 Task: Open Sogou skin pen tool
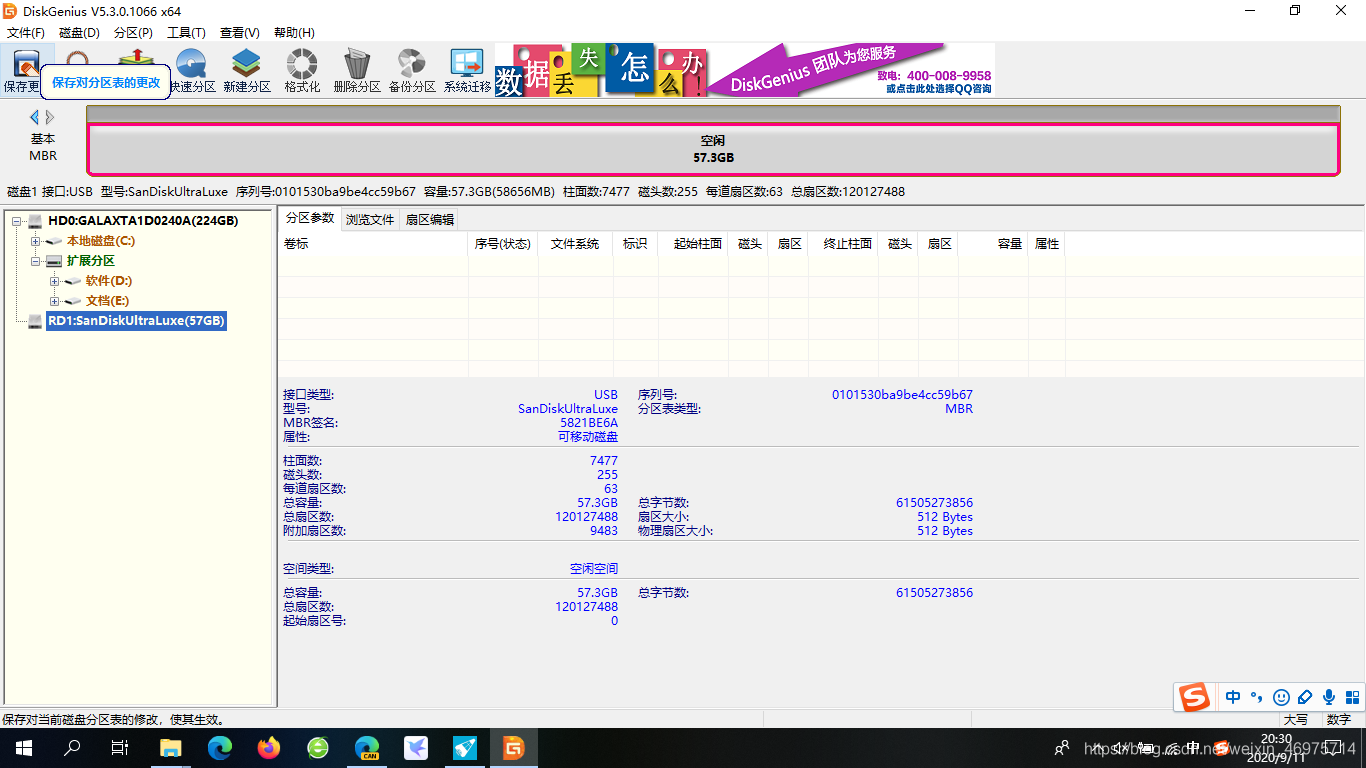[x=1305, y=697]
